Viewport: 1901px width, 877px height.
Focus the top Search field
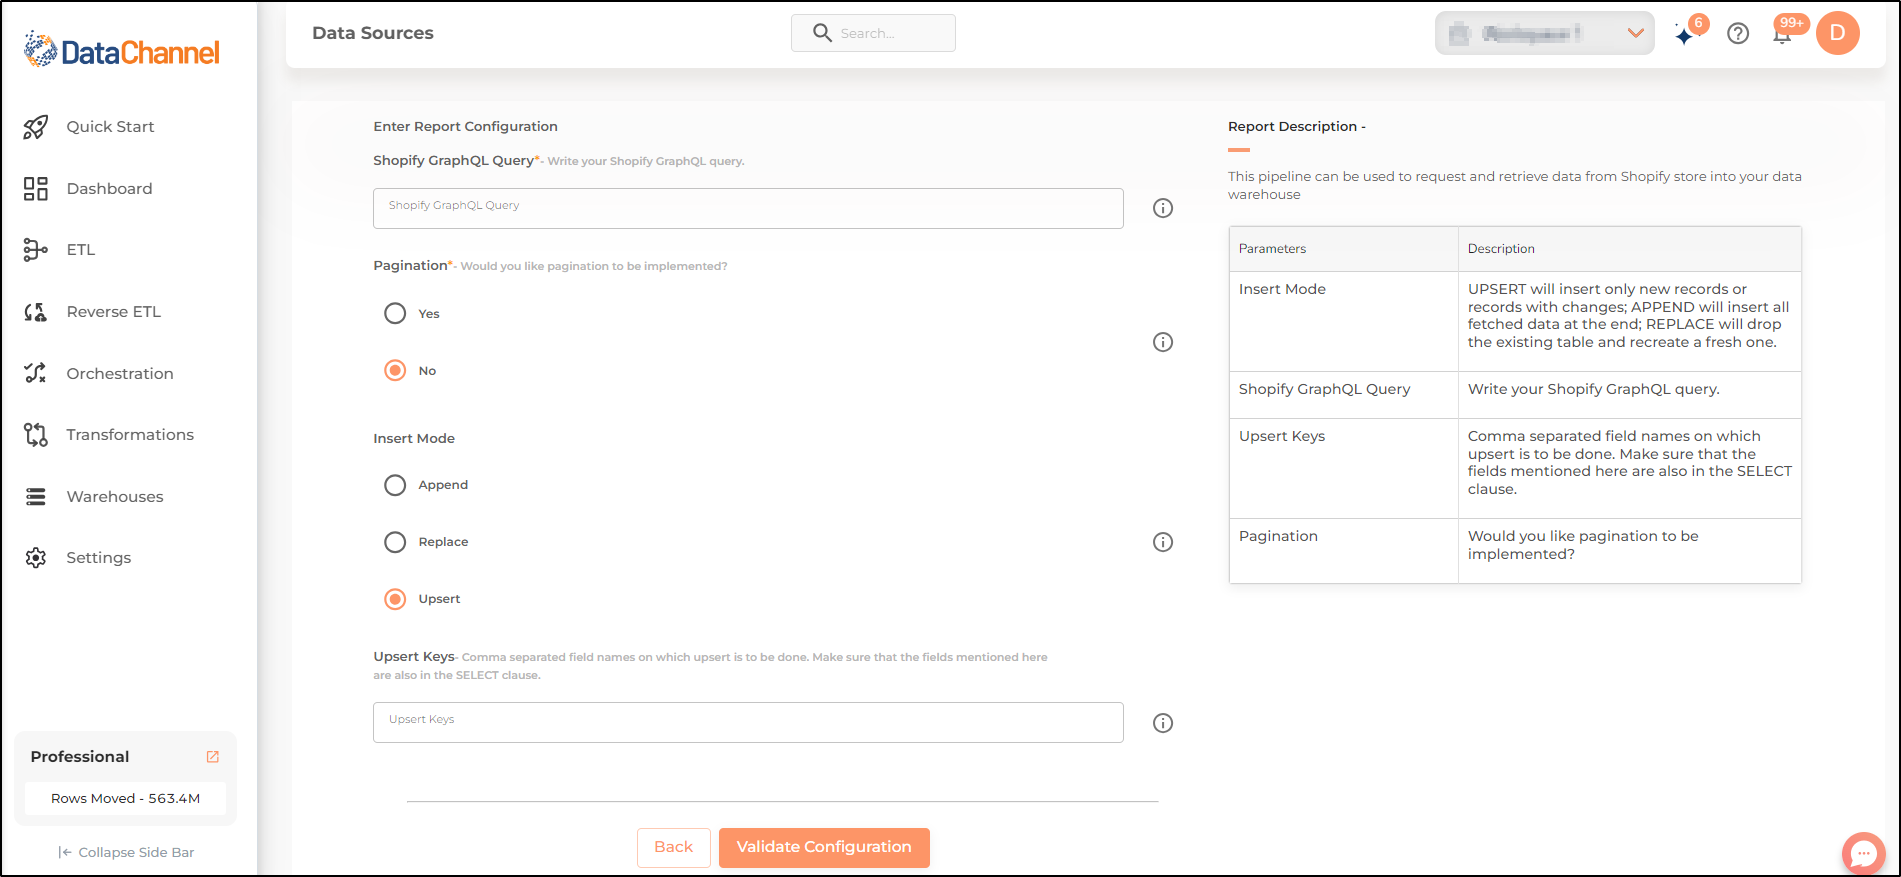tap(873, 33)
